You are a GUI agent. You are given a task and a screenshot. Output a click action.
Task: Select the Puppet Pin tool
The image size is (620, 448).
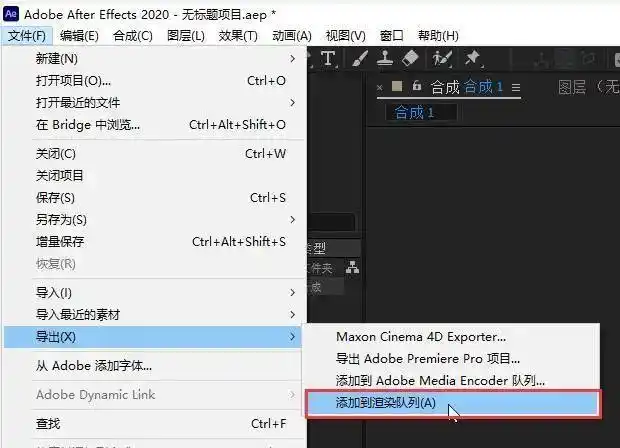point(471,59)
